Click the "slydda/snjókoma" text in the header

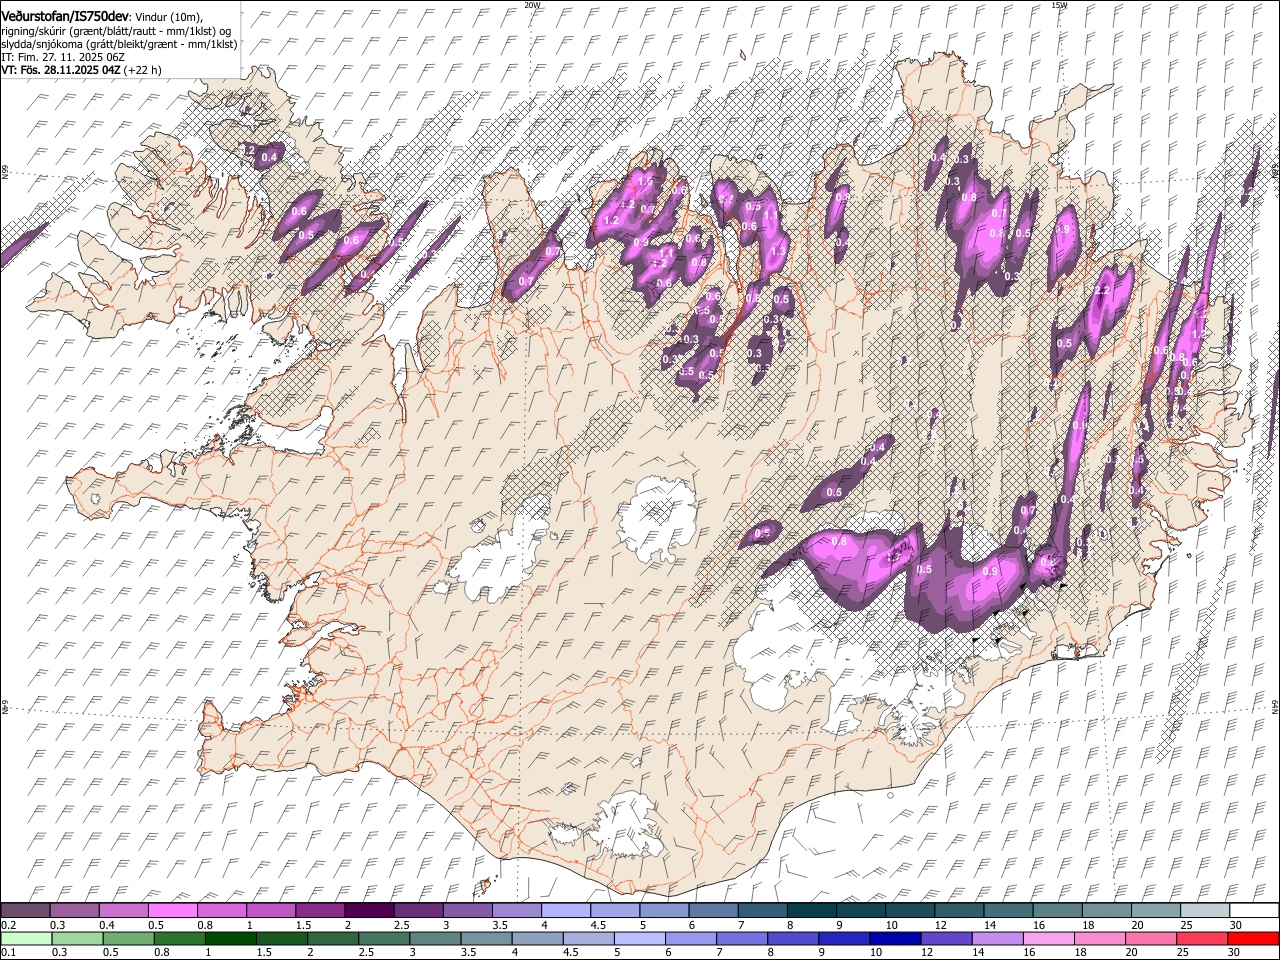coord(43,44)
